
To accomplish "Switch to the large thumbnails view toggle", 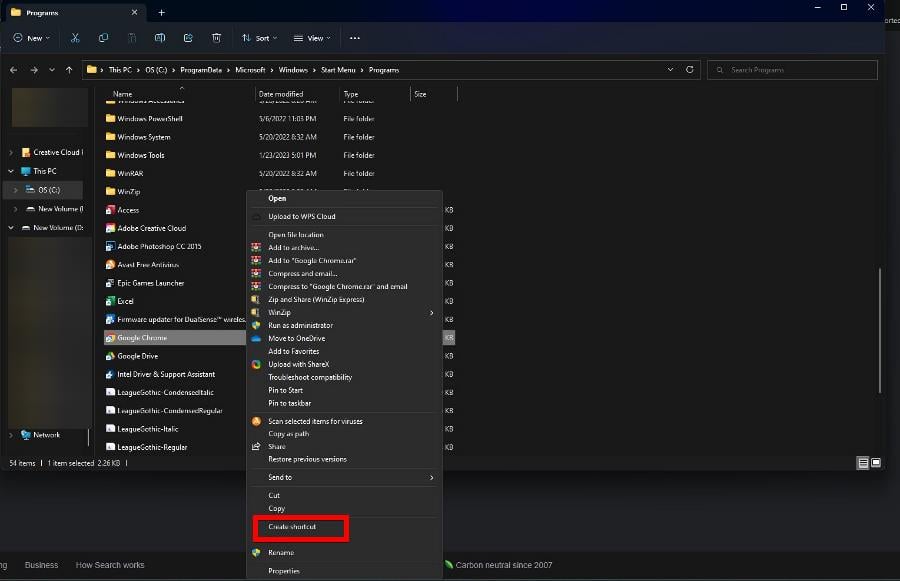I will 876,463.
